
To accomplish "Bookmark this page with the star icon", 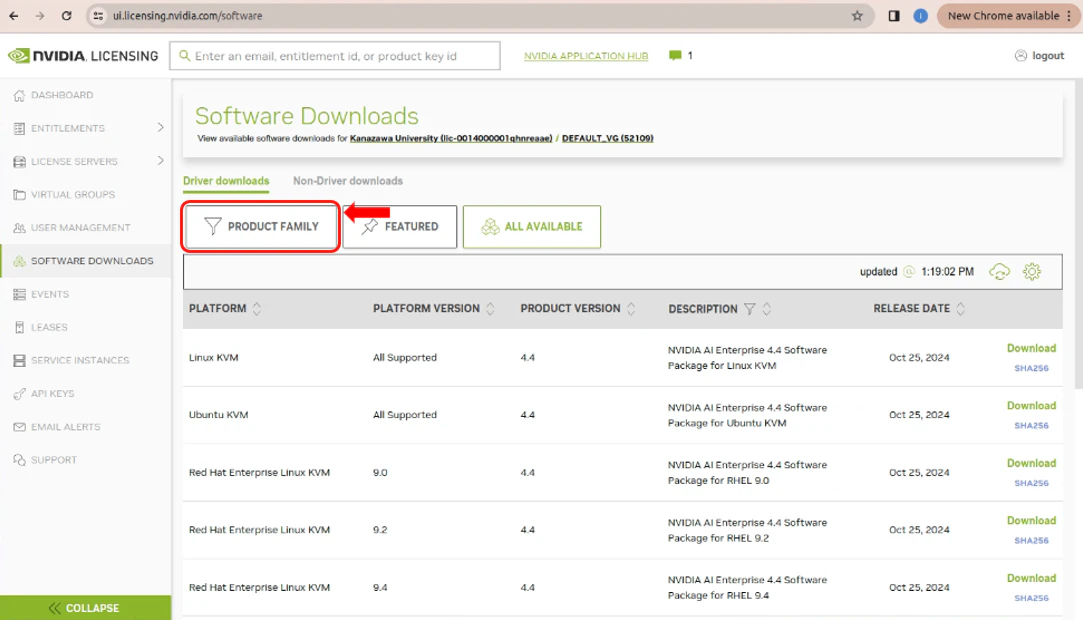I will pos(857,15).
